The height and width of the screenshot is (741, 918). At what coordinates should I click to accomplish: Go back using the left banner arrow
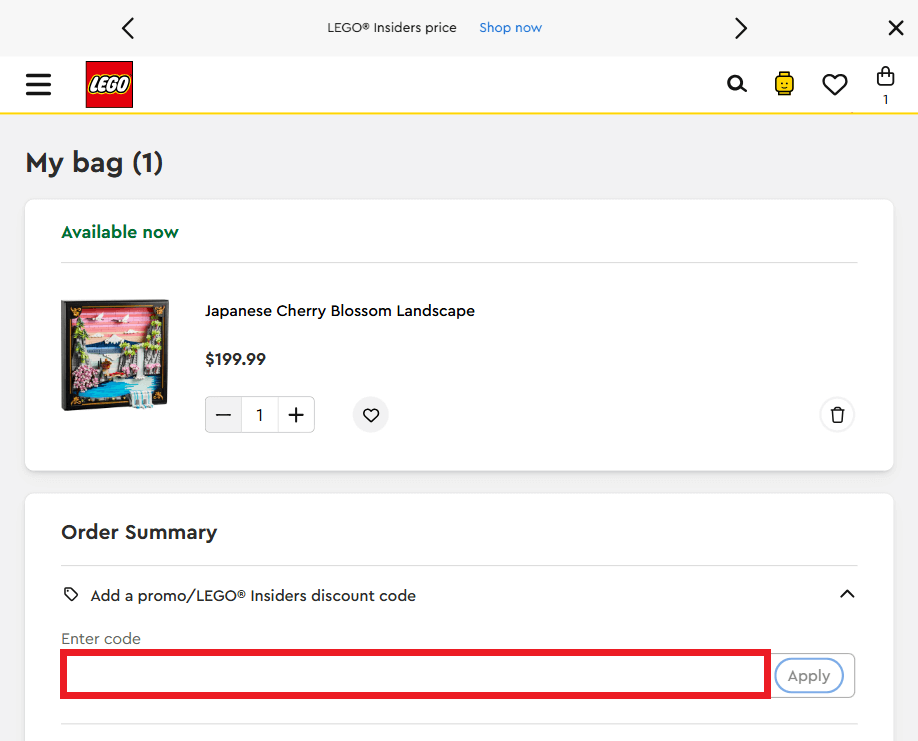pos(128,28)
